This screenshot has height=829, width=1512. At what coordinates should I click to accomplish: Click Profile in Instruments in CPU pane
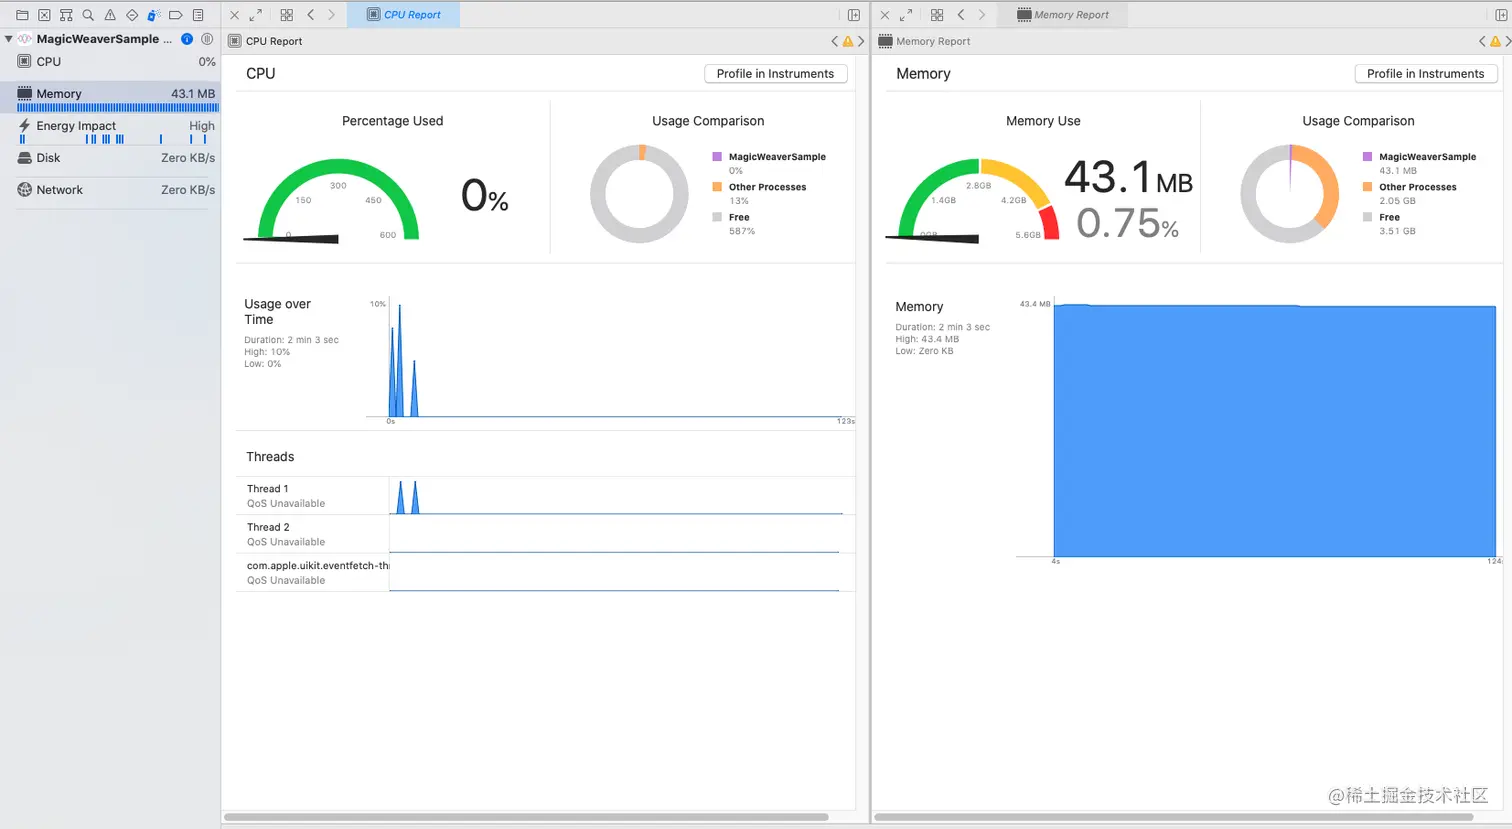point(775,74)
